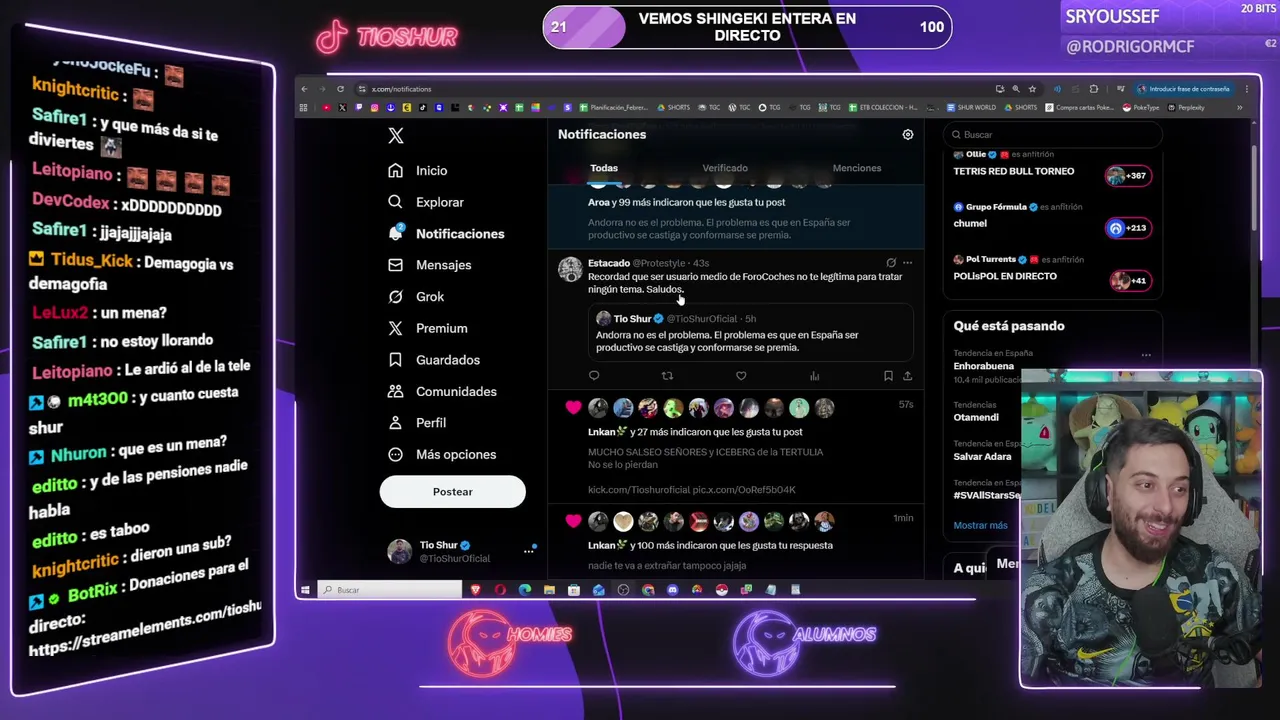Switch to Todas notifications tab

point(604,168)
